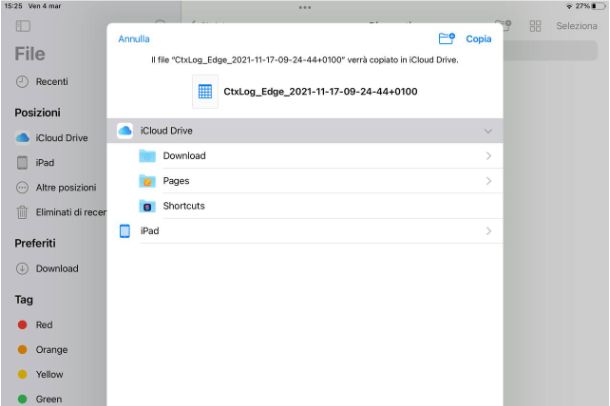This screenshot has width=610, height=406.
Task: Tap the battery indicator in status bar
Action: point(599,6)
